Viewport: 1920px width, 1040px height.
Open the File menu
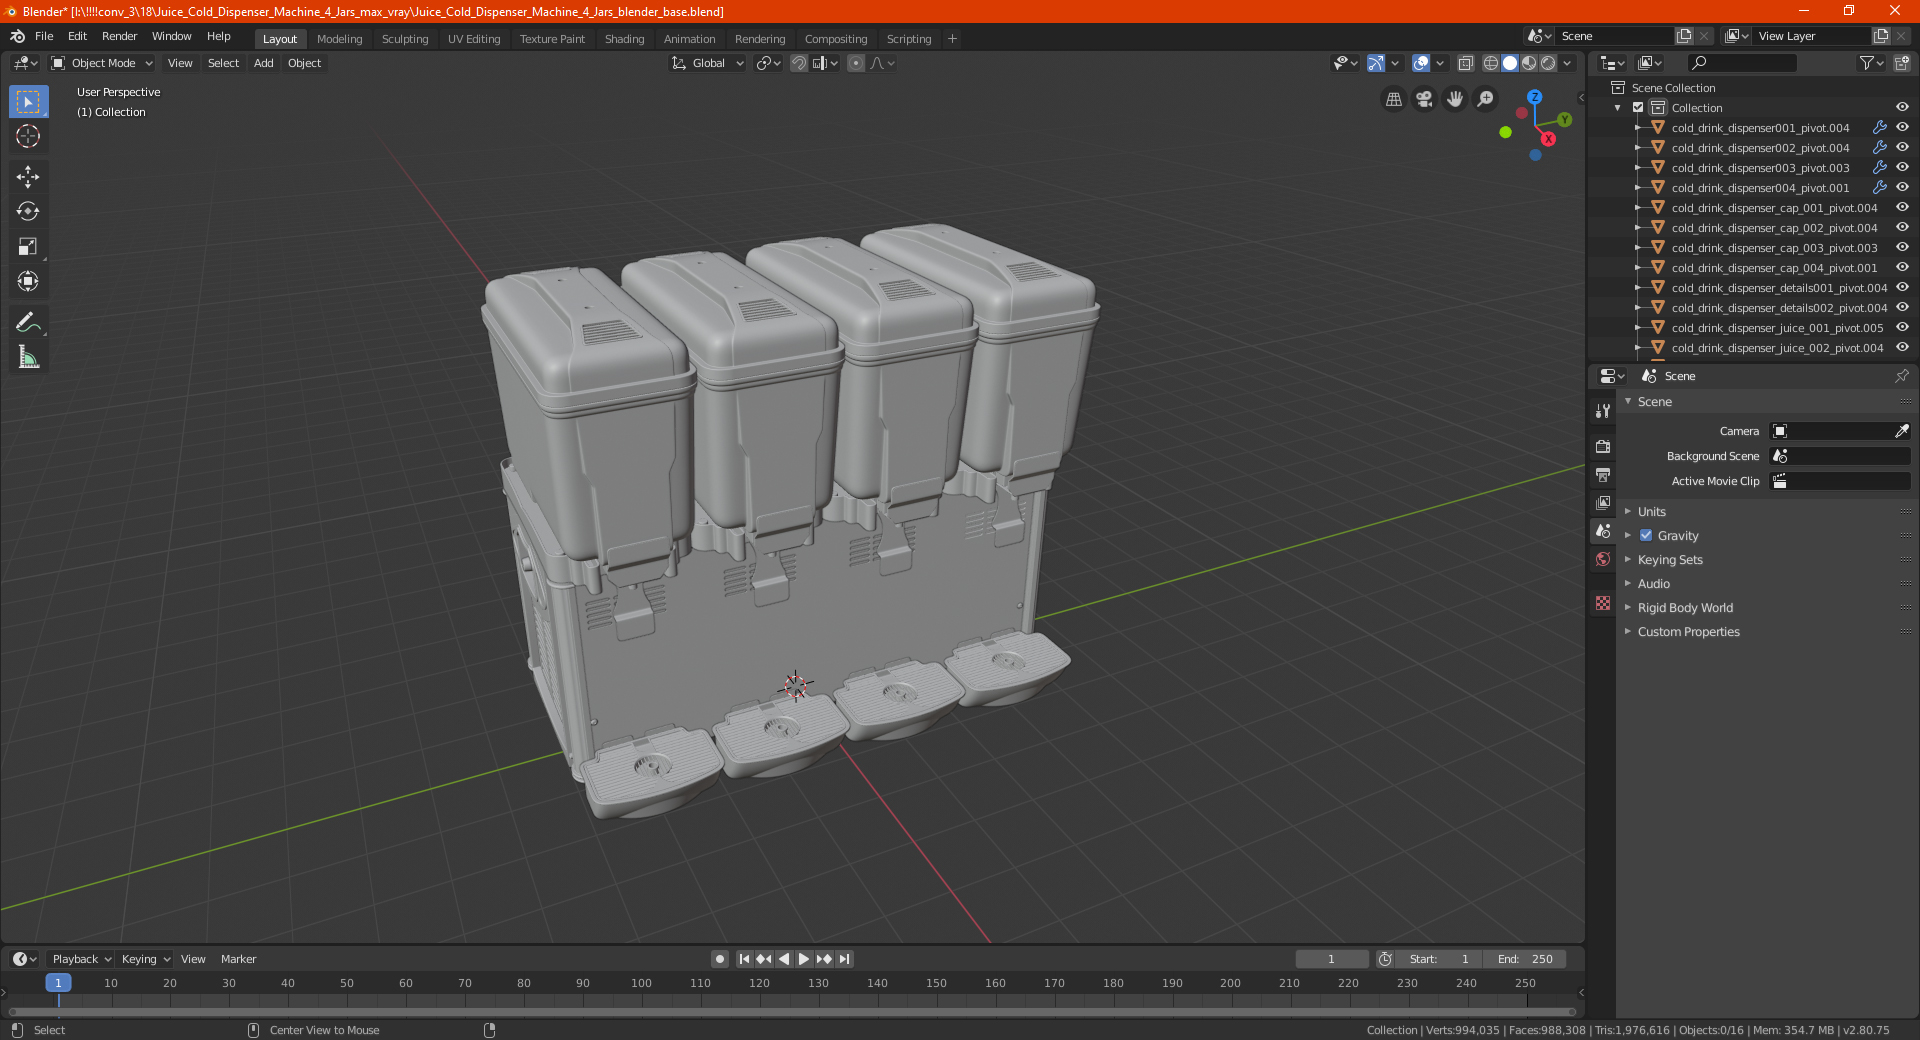[x=44, y=36]
